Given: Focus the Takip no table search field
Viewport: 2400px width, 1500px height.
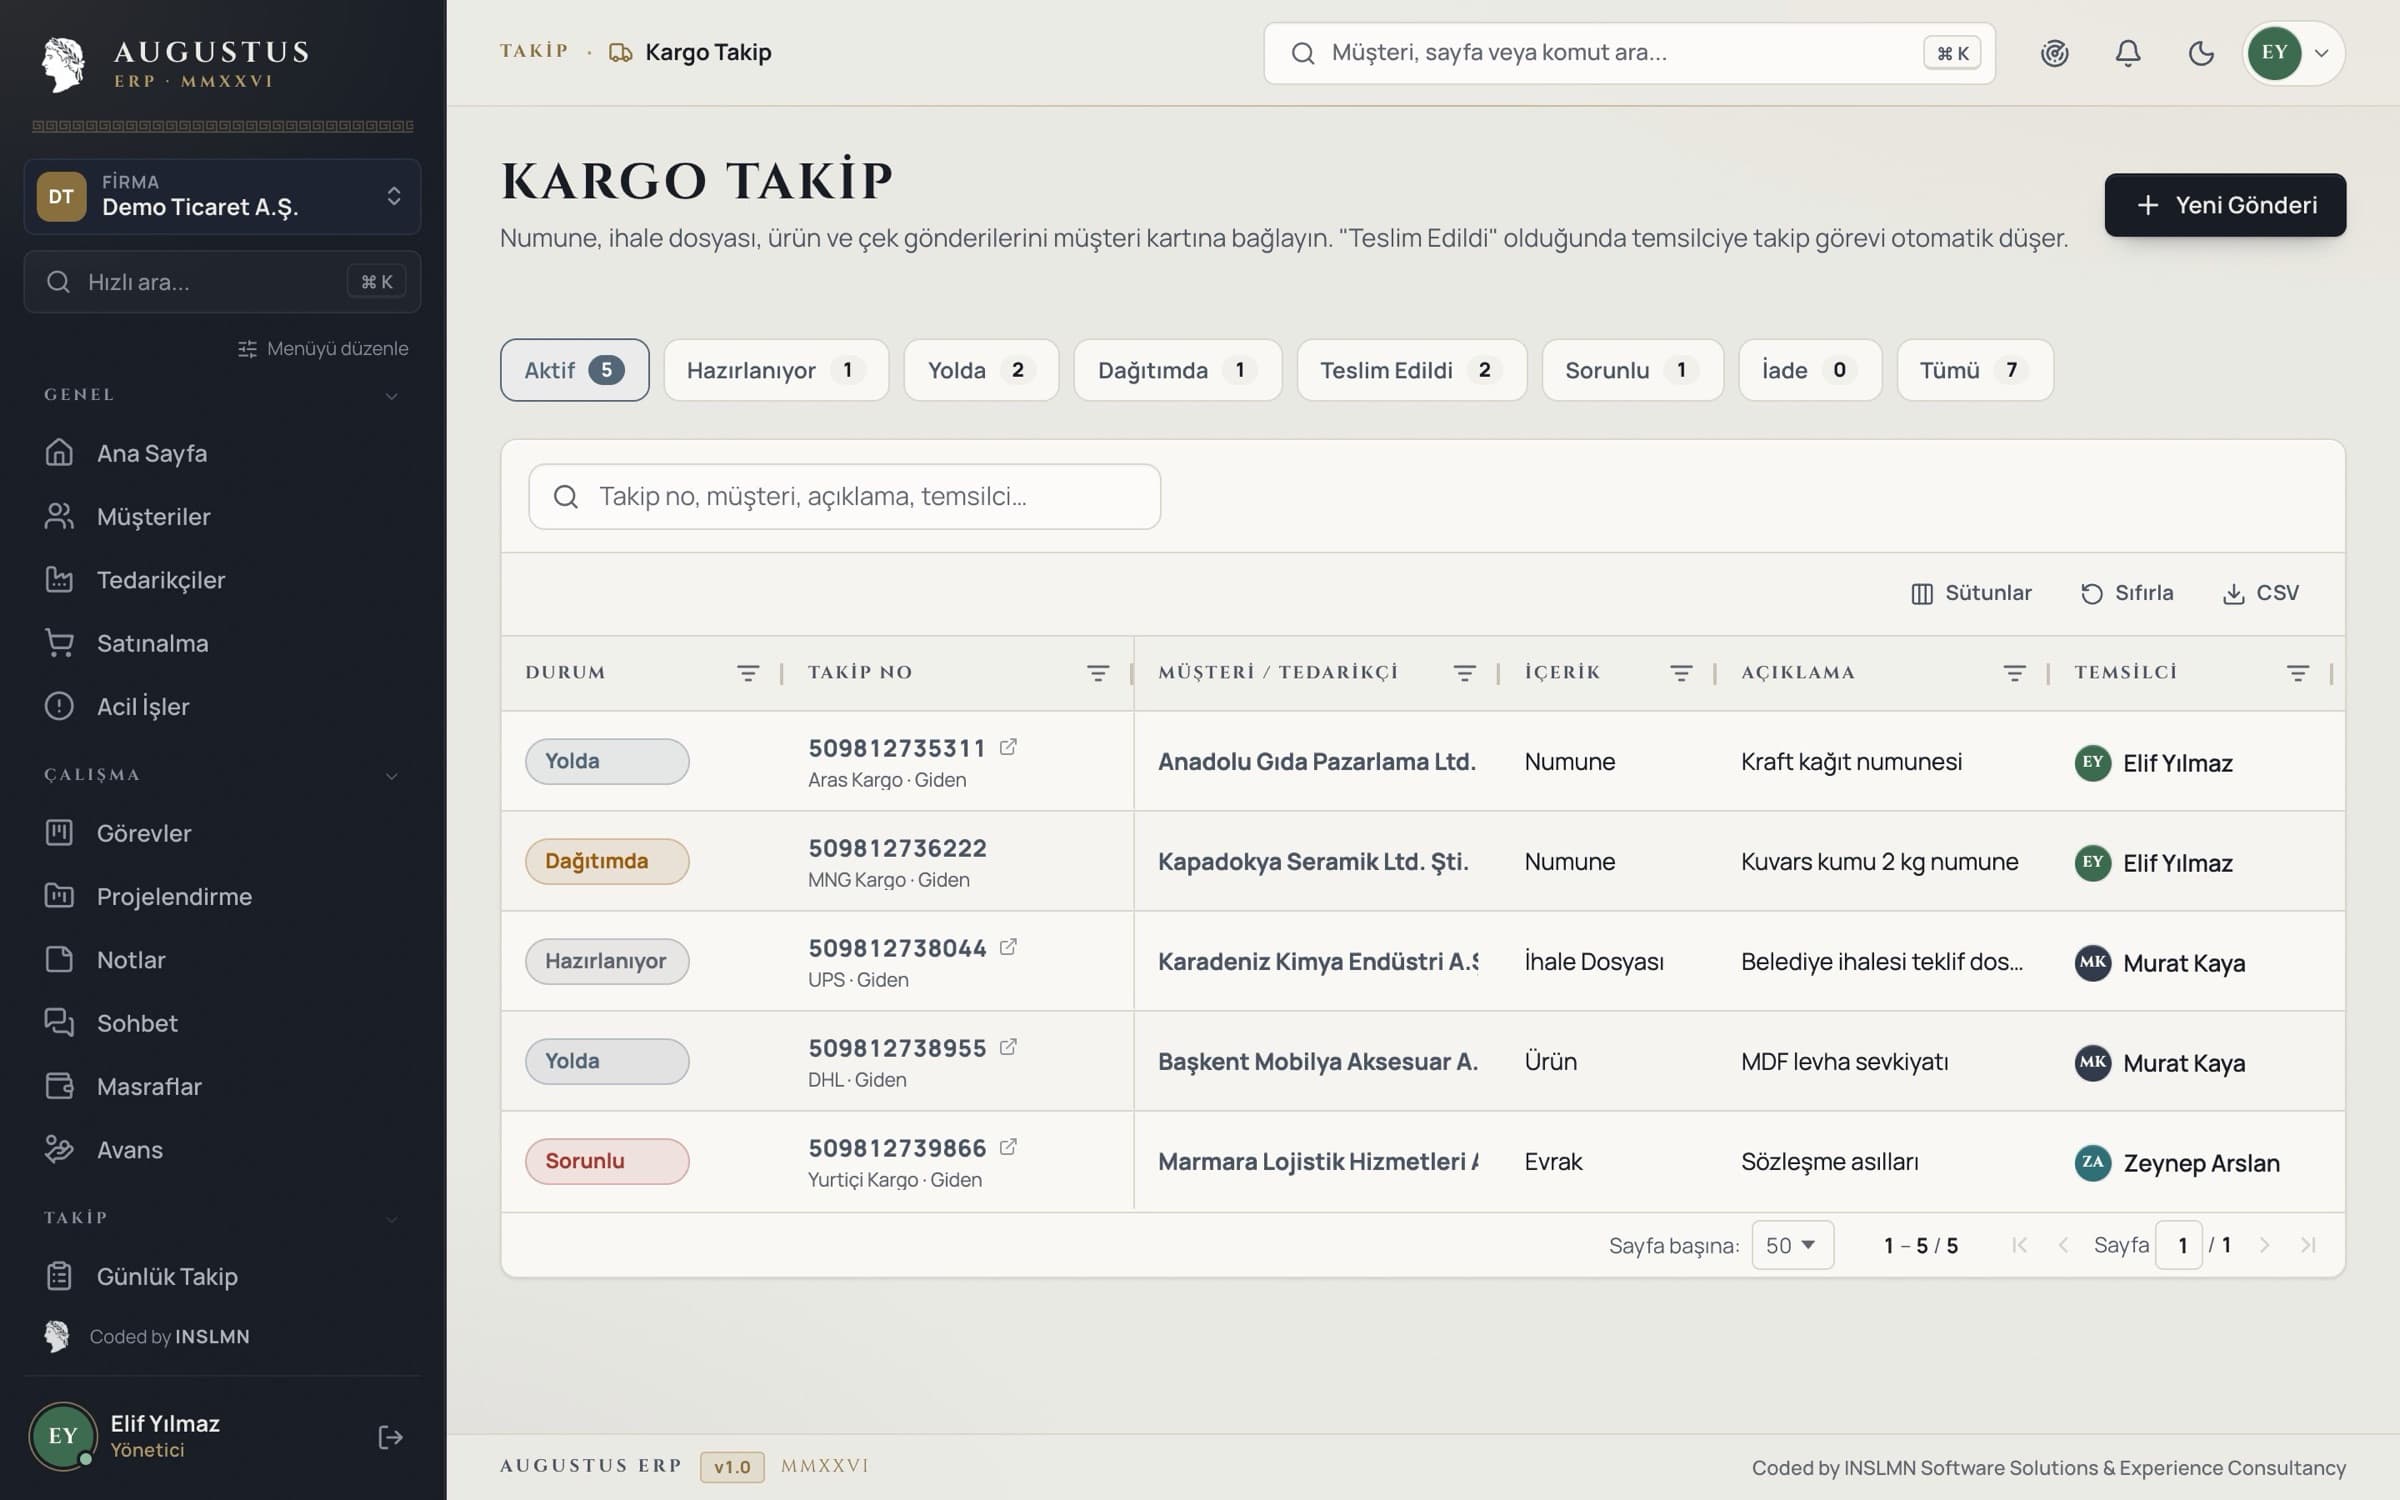Looking at the screenshot, I should 844,496.
